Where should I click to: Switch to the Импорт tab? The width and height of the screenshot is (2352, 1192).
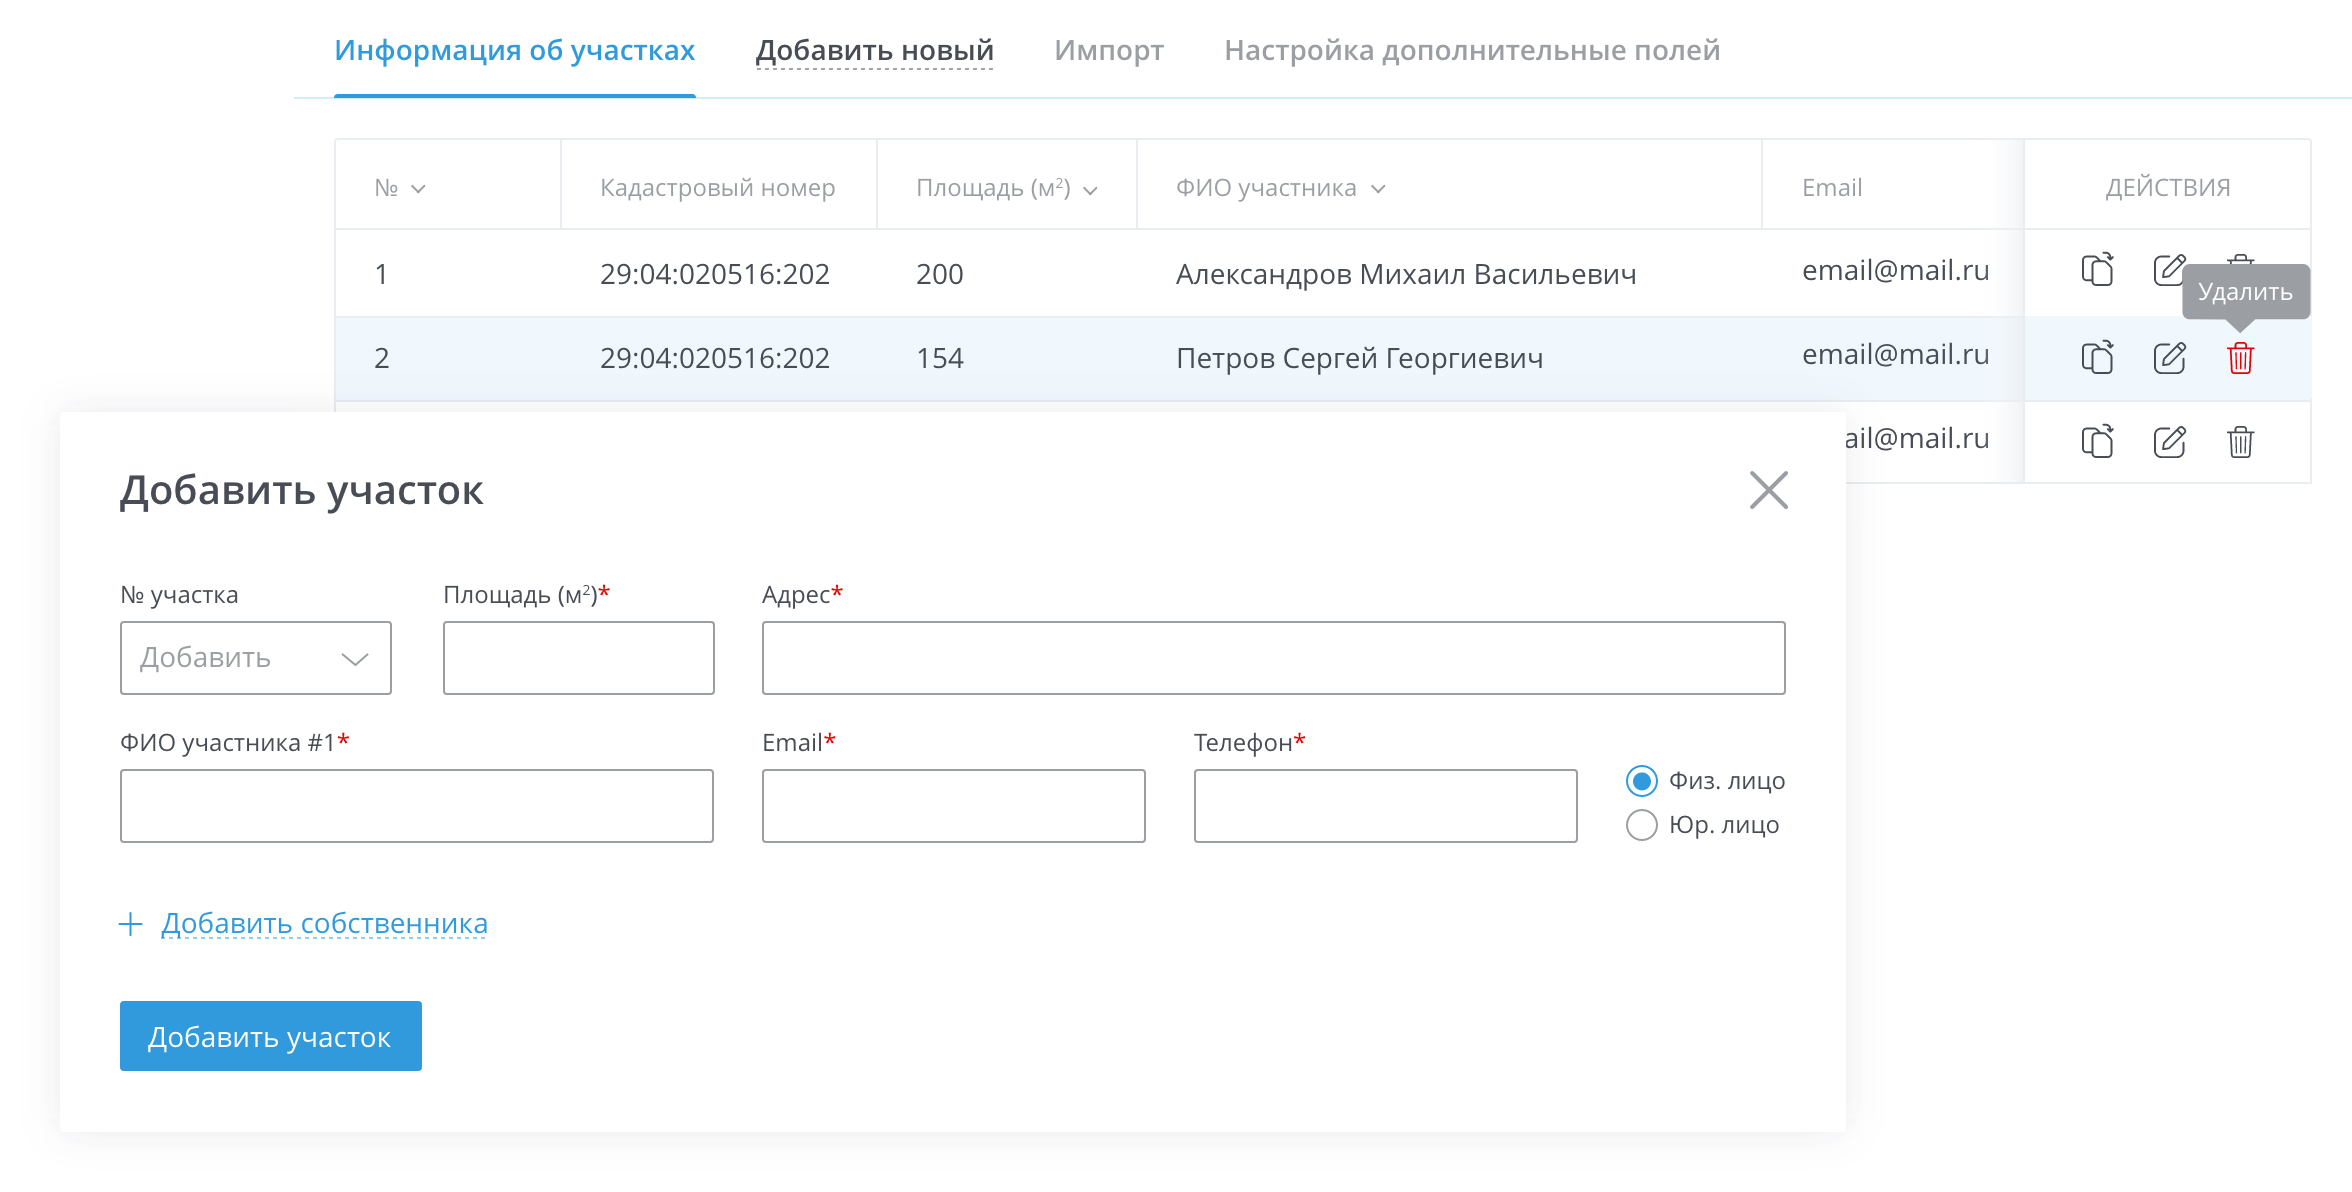coord(1108,50)
